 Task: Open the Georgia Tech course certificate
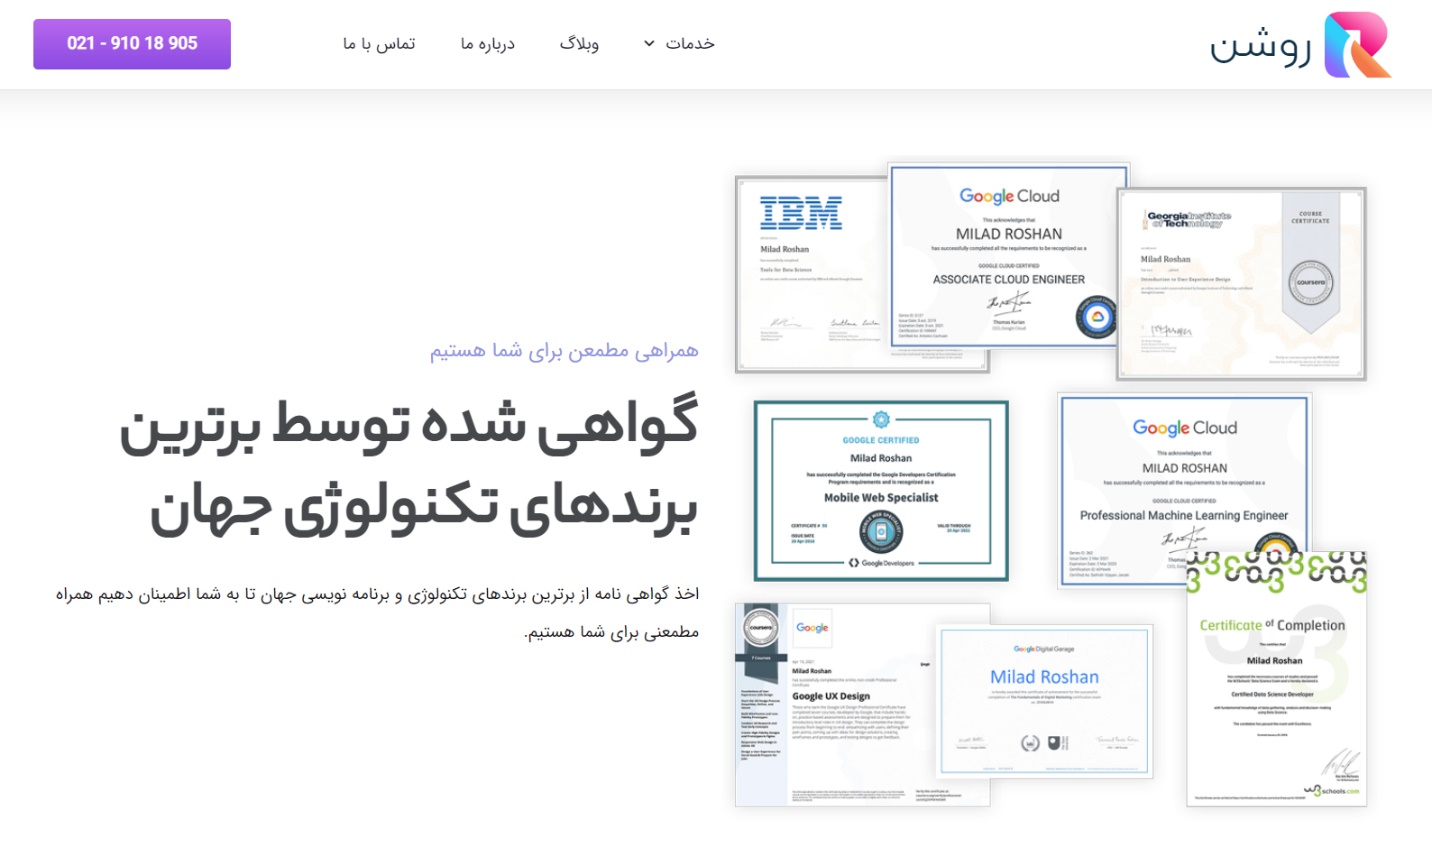(x=1241, y=284)
